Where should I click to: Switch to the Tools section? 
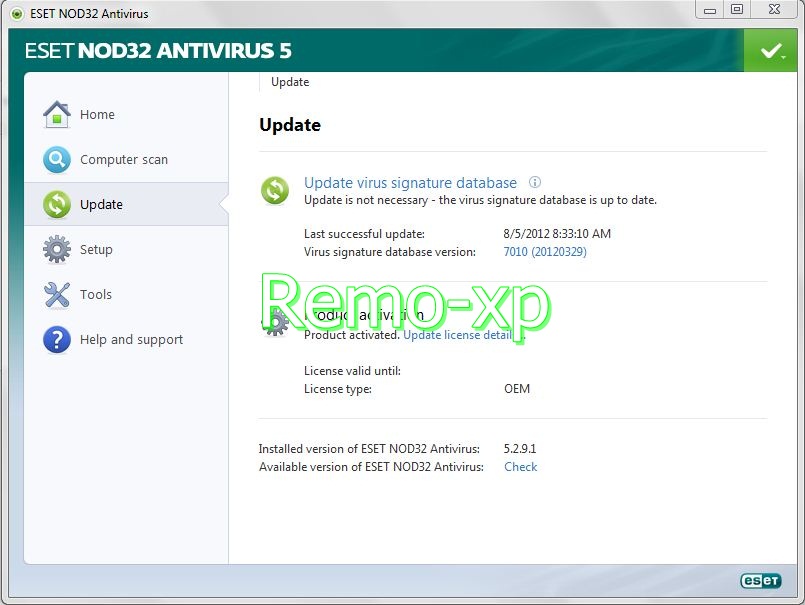(x=126, y=294)
